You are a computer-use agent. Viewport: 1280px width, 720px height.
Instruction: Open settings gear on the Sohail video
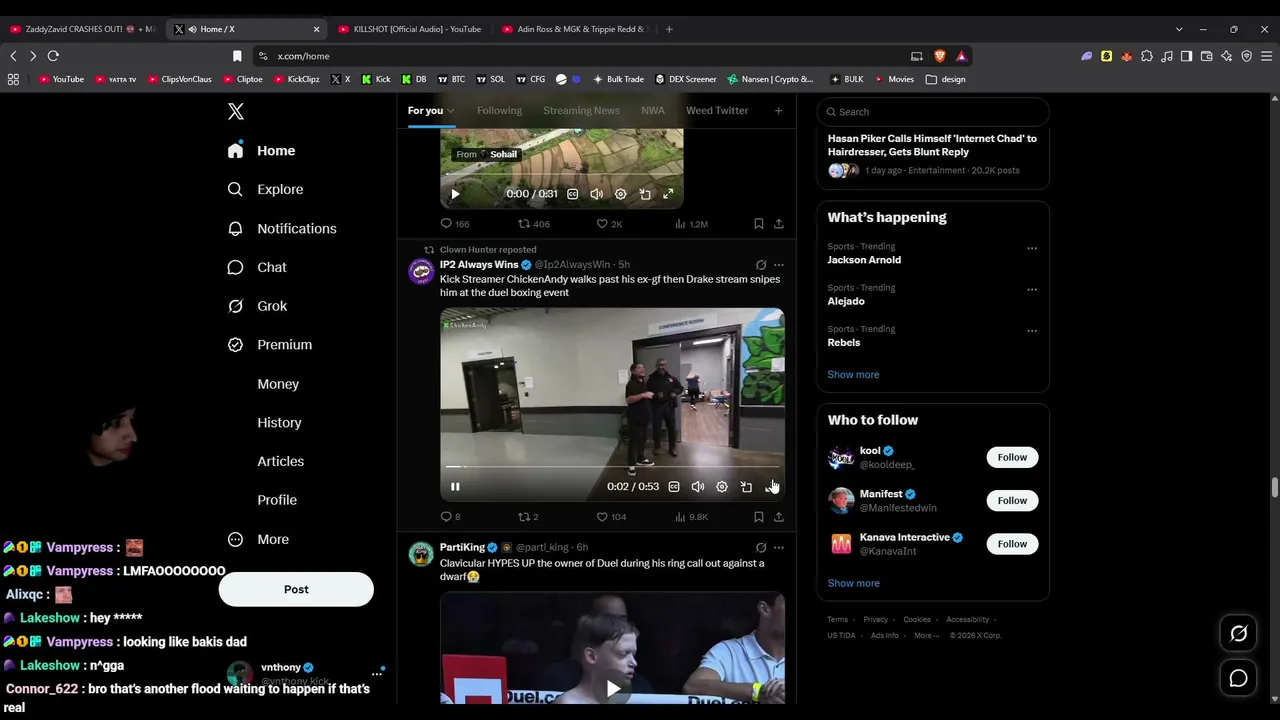(621, 194)
